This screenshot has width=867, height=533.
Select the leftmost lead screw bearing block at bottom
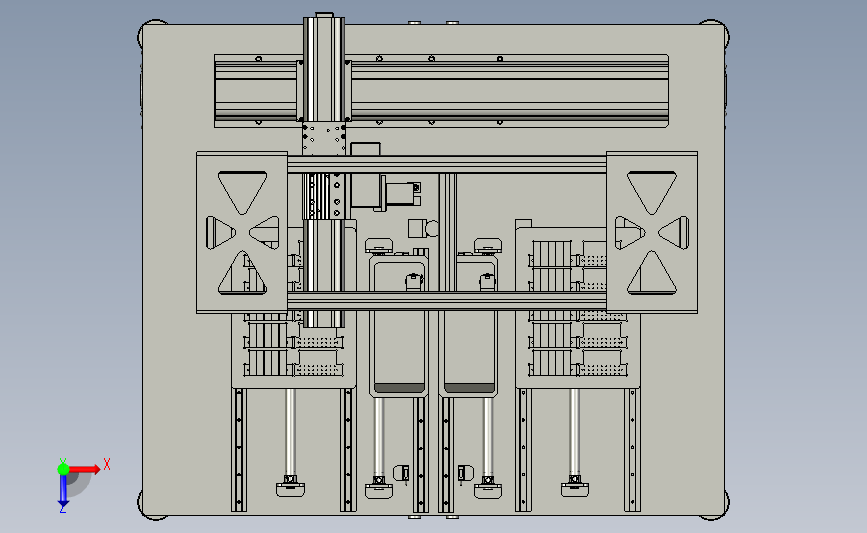pos(290,487)
